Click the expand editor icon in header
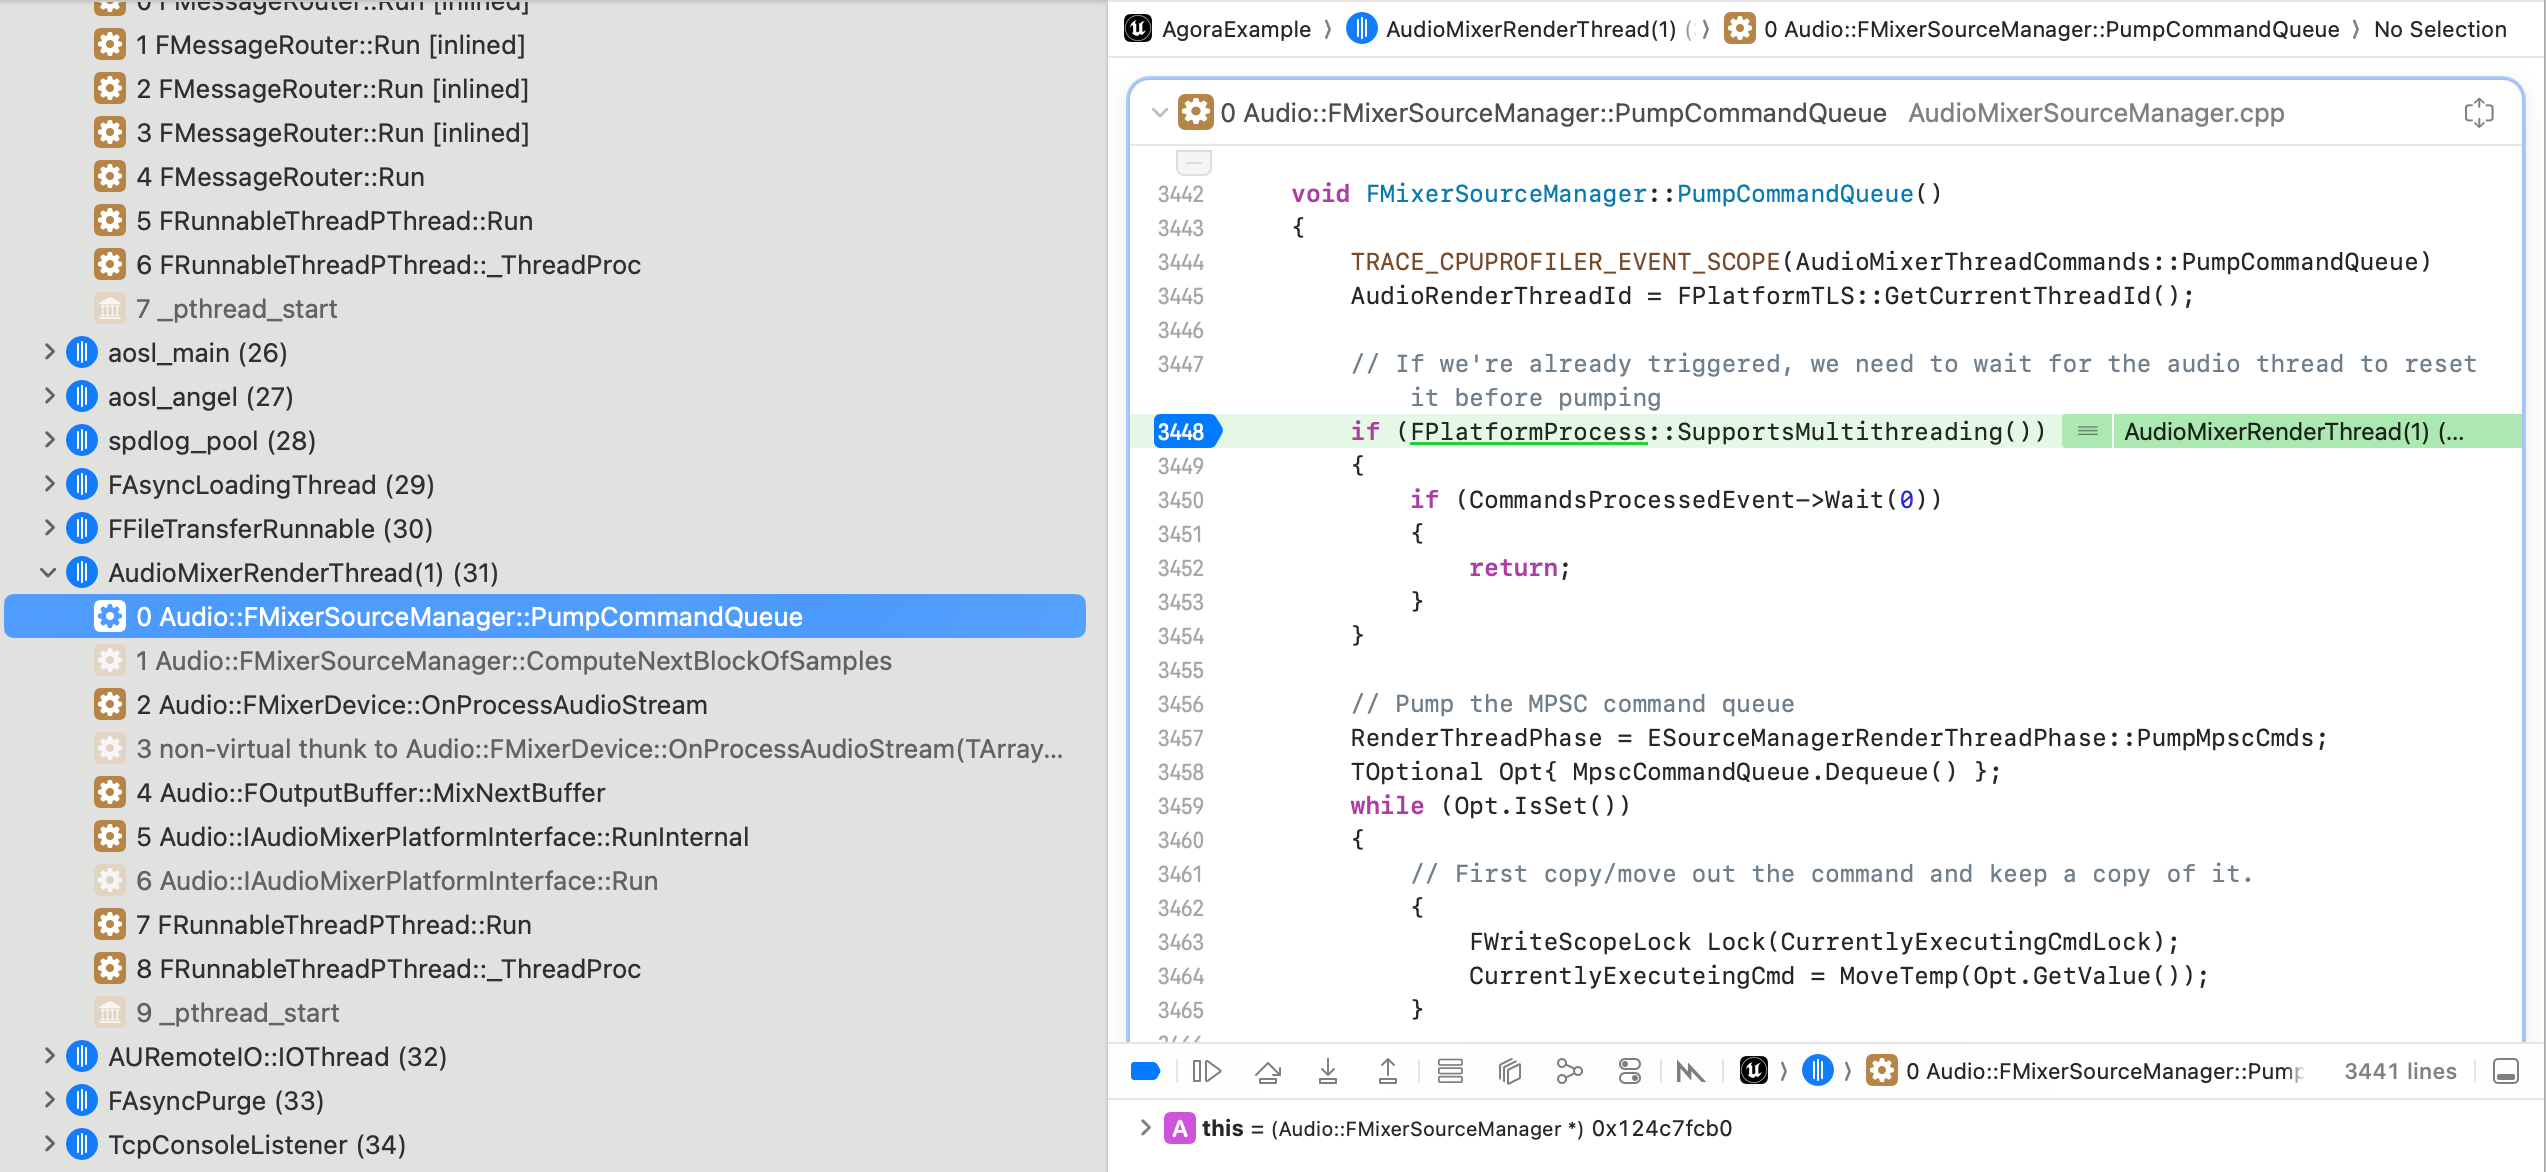This screenshot has width=2546, height=1172. [2479, 113]
